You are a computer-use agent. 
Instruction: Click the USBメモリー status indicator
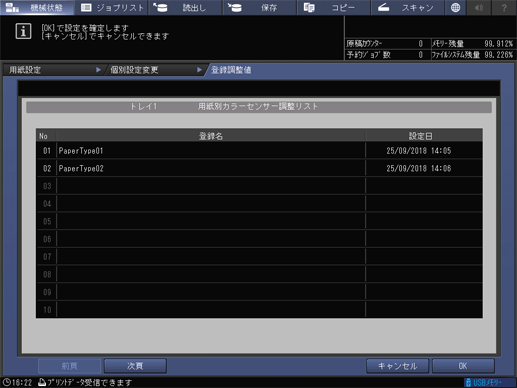[x=489, y=382]
